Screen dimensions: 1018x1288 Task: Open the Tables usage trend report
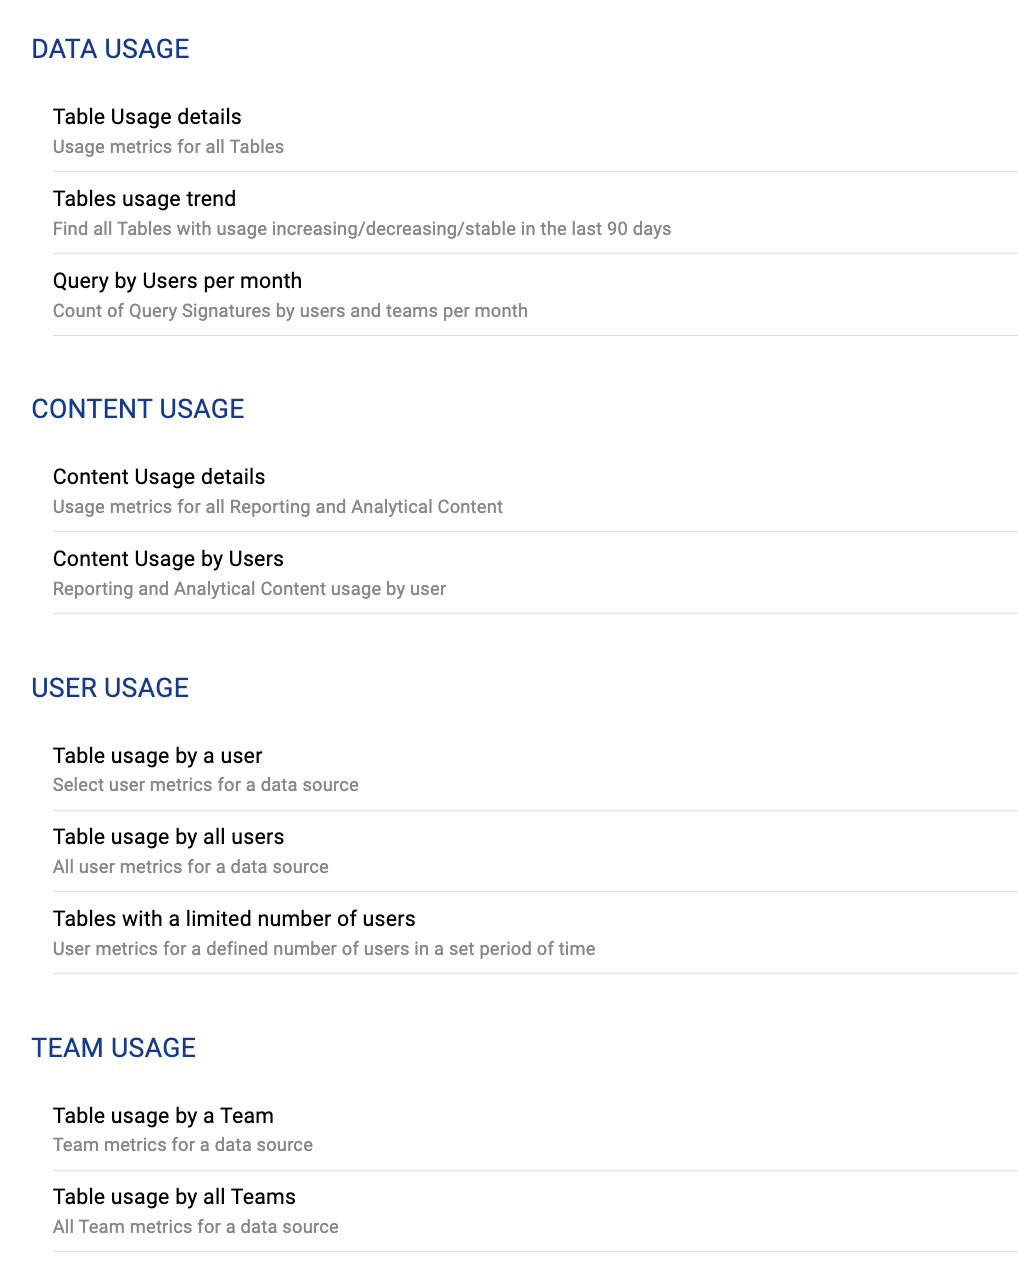coord(144,199)
